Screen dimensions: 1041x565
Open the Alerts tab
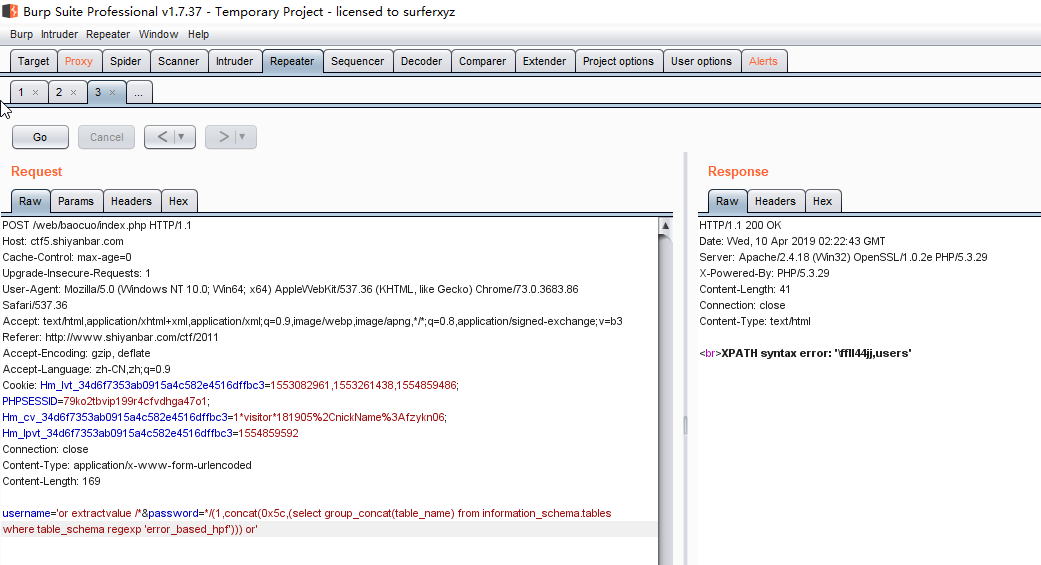763,61
